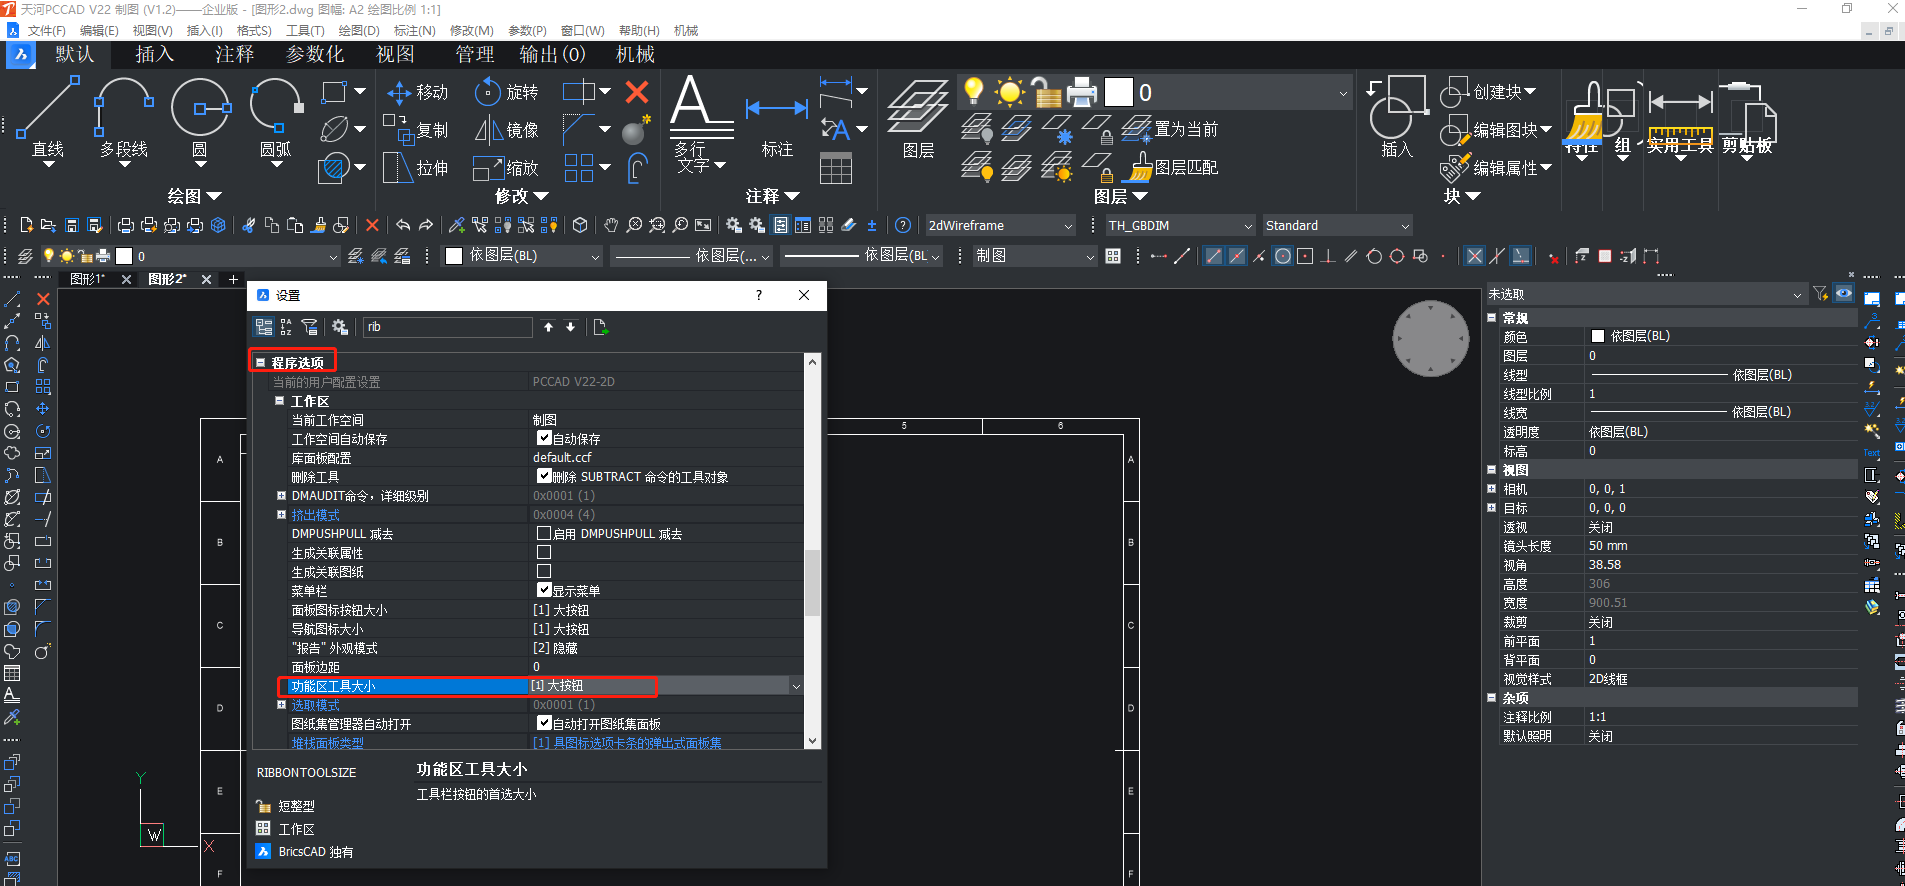This screenshot has height=886, width=1905.
Task: Toggle the eye icon in properties panel header
Action: 1844,293
